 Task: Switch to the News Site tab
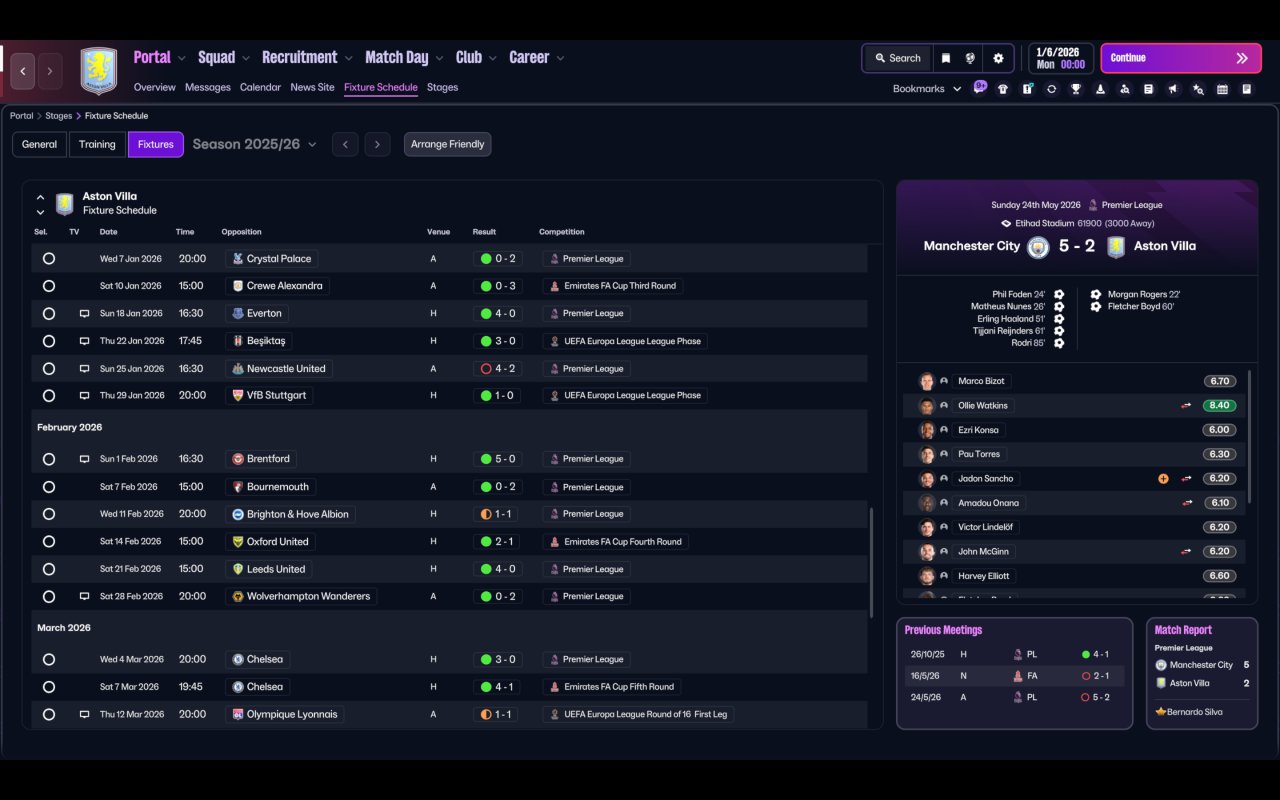tap(312, 88)
